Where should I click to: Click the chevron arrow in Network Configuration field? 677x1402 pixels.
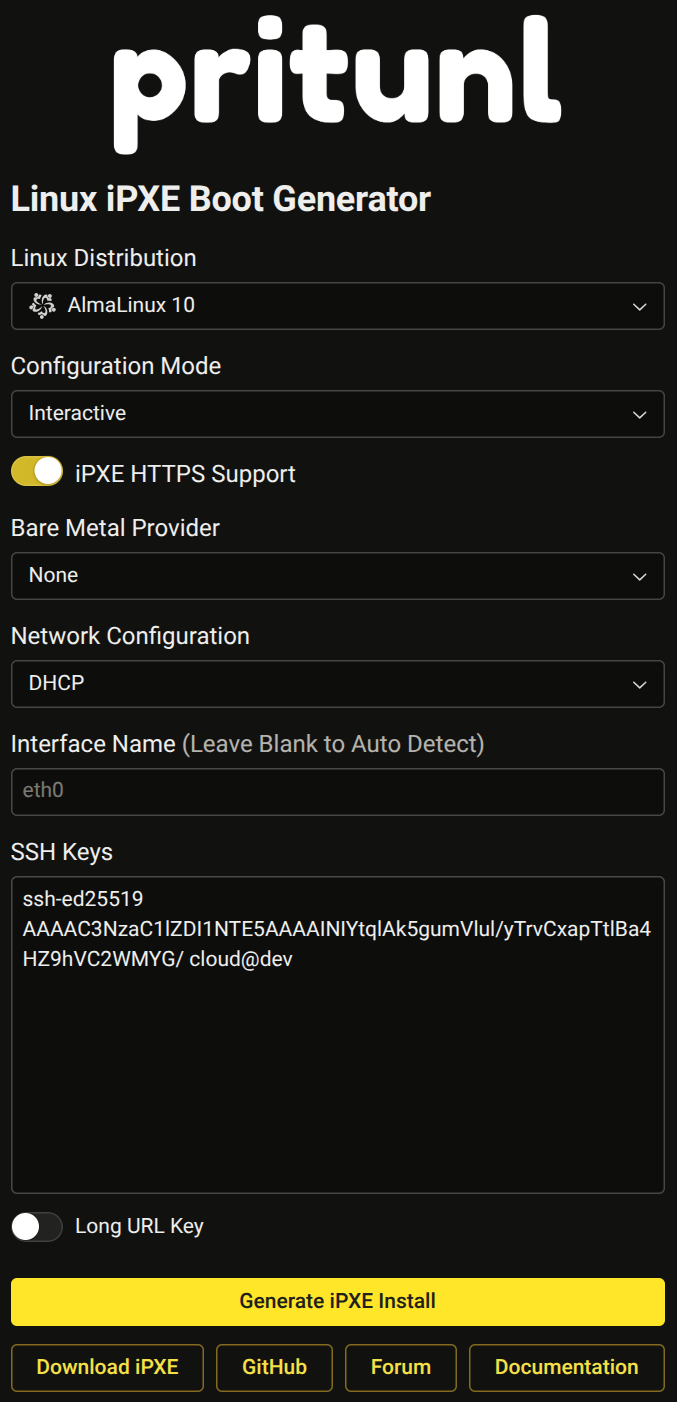tap(640, 685)
